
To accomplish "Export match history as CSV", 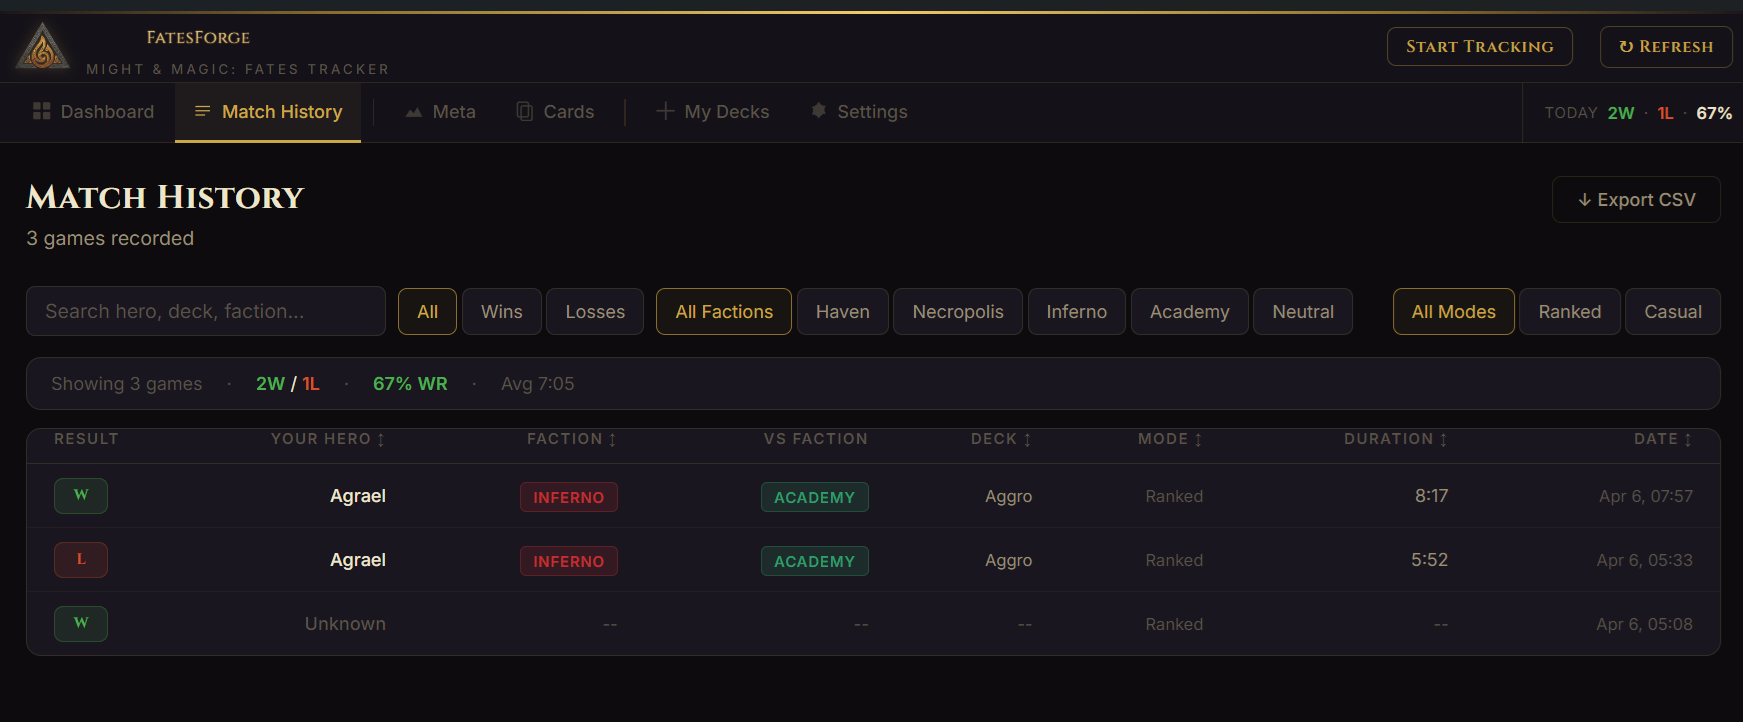I will (x=1636, y=200).
